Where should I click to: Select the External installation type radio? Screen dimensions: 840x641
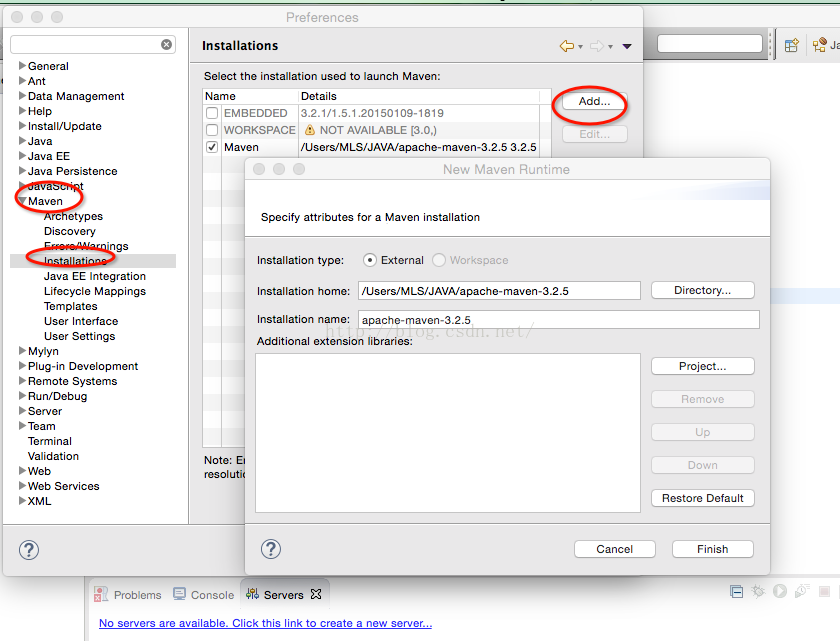tap(370, 260)
